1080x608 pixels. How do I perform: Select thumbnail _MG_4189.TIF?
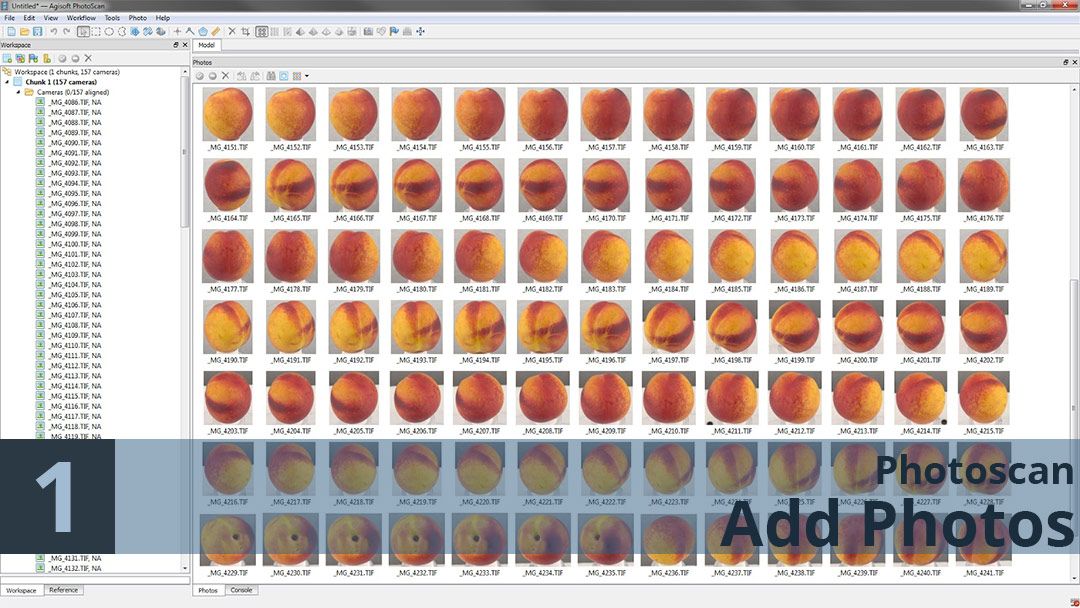pos(984,260)
